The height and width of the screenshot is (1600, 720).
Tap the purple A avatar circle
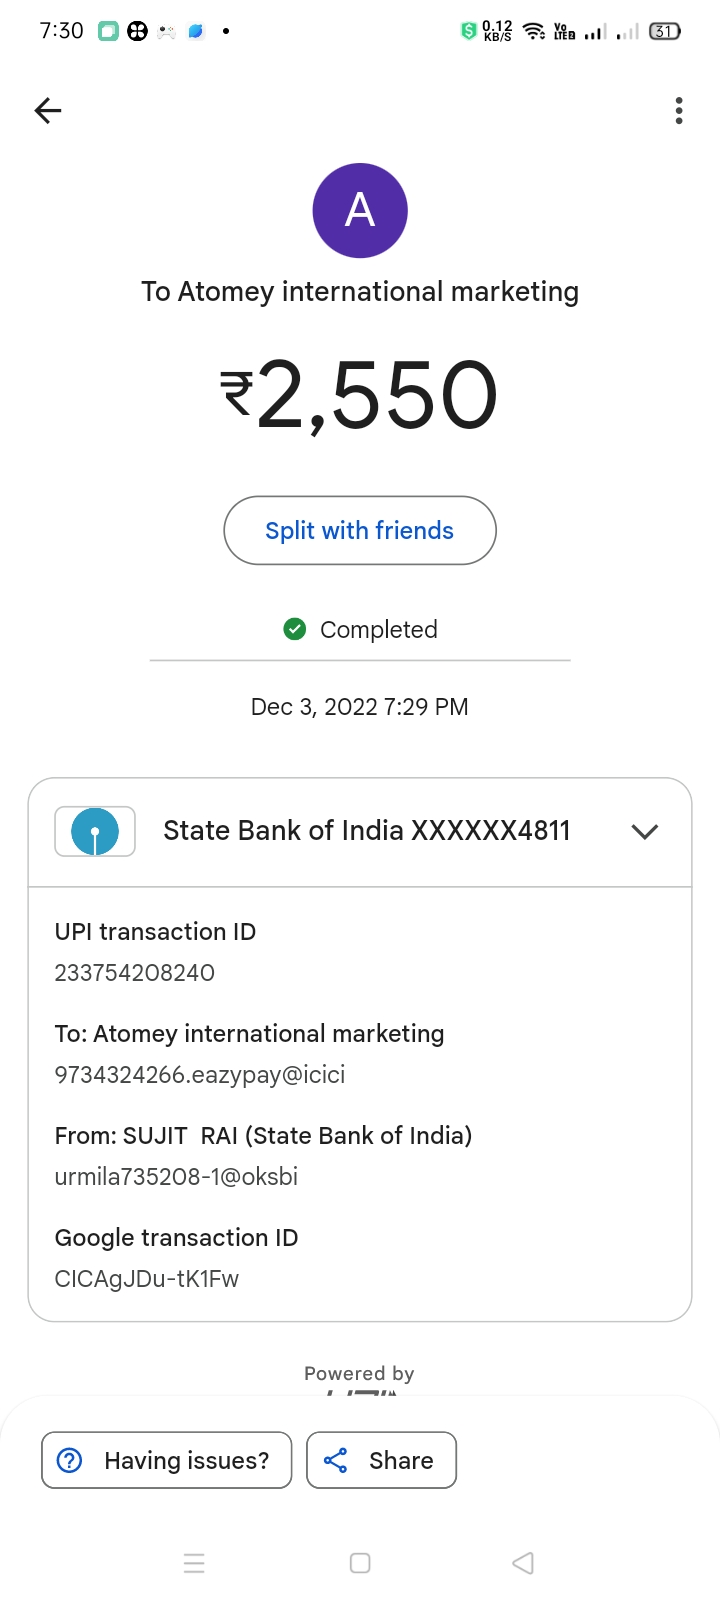[360, 211]
